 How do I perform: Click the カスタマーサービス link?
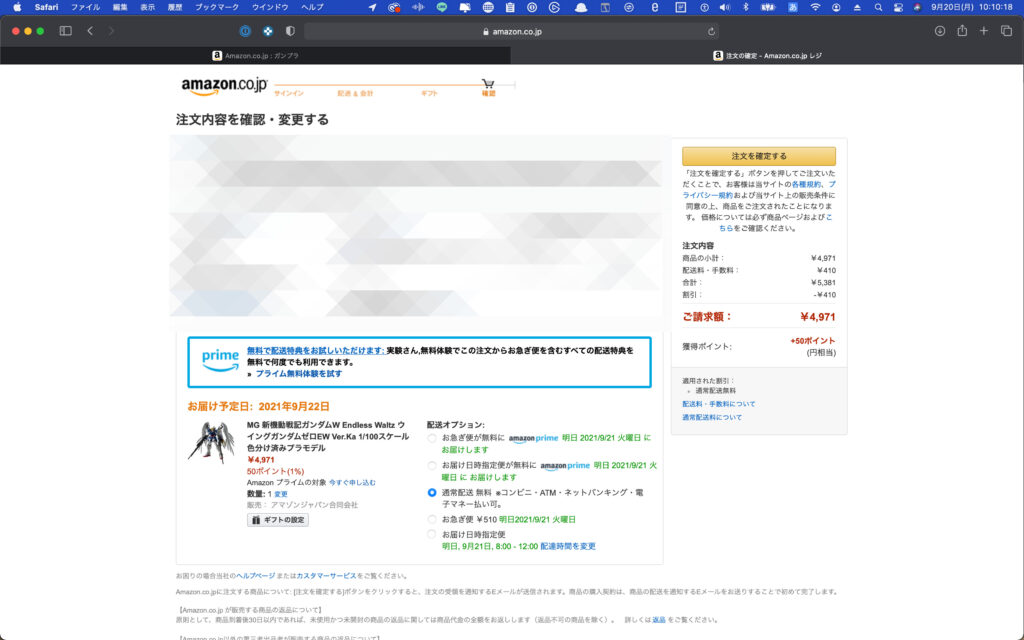pos(327,576)
